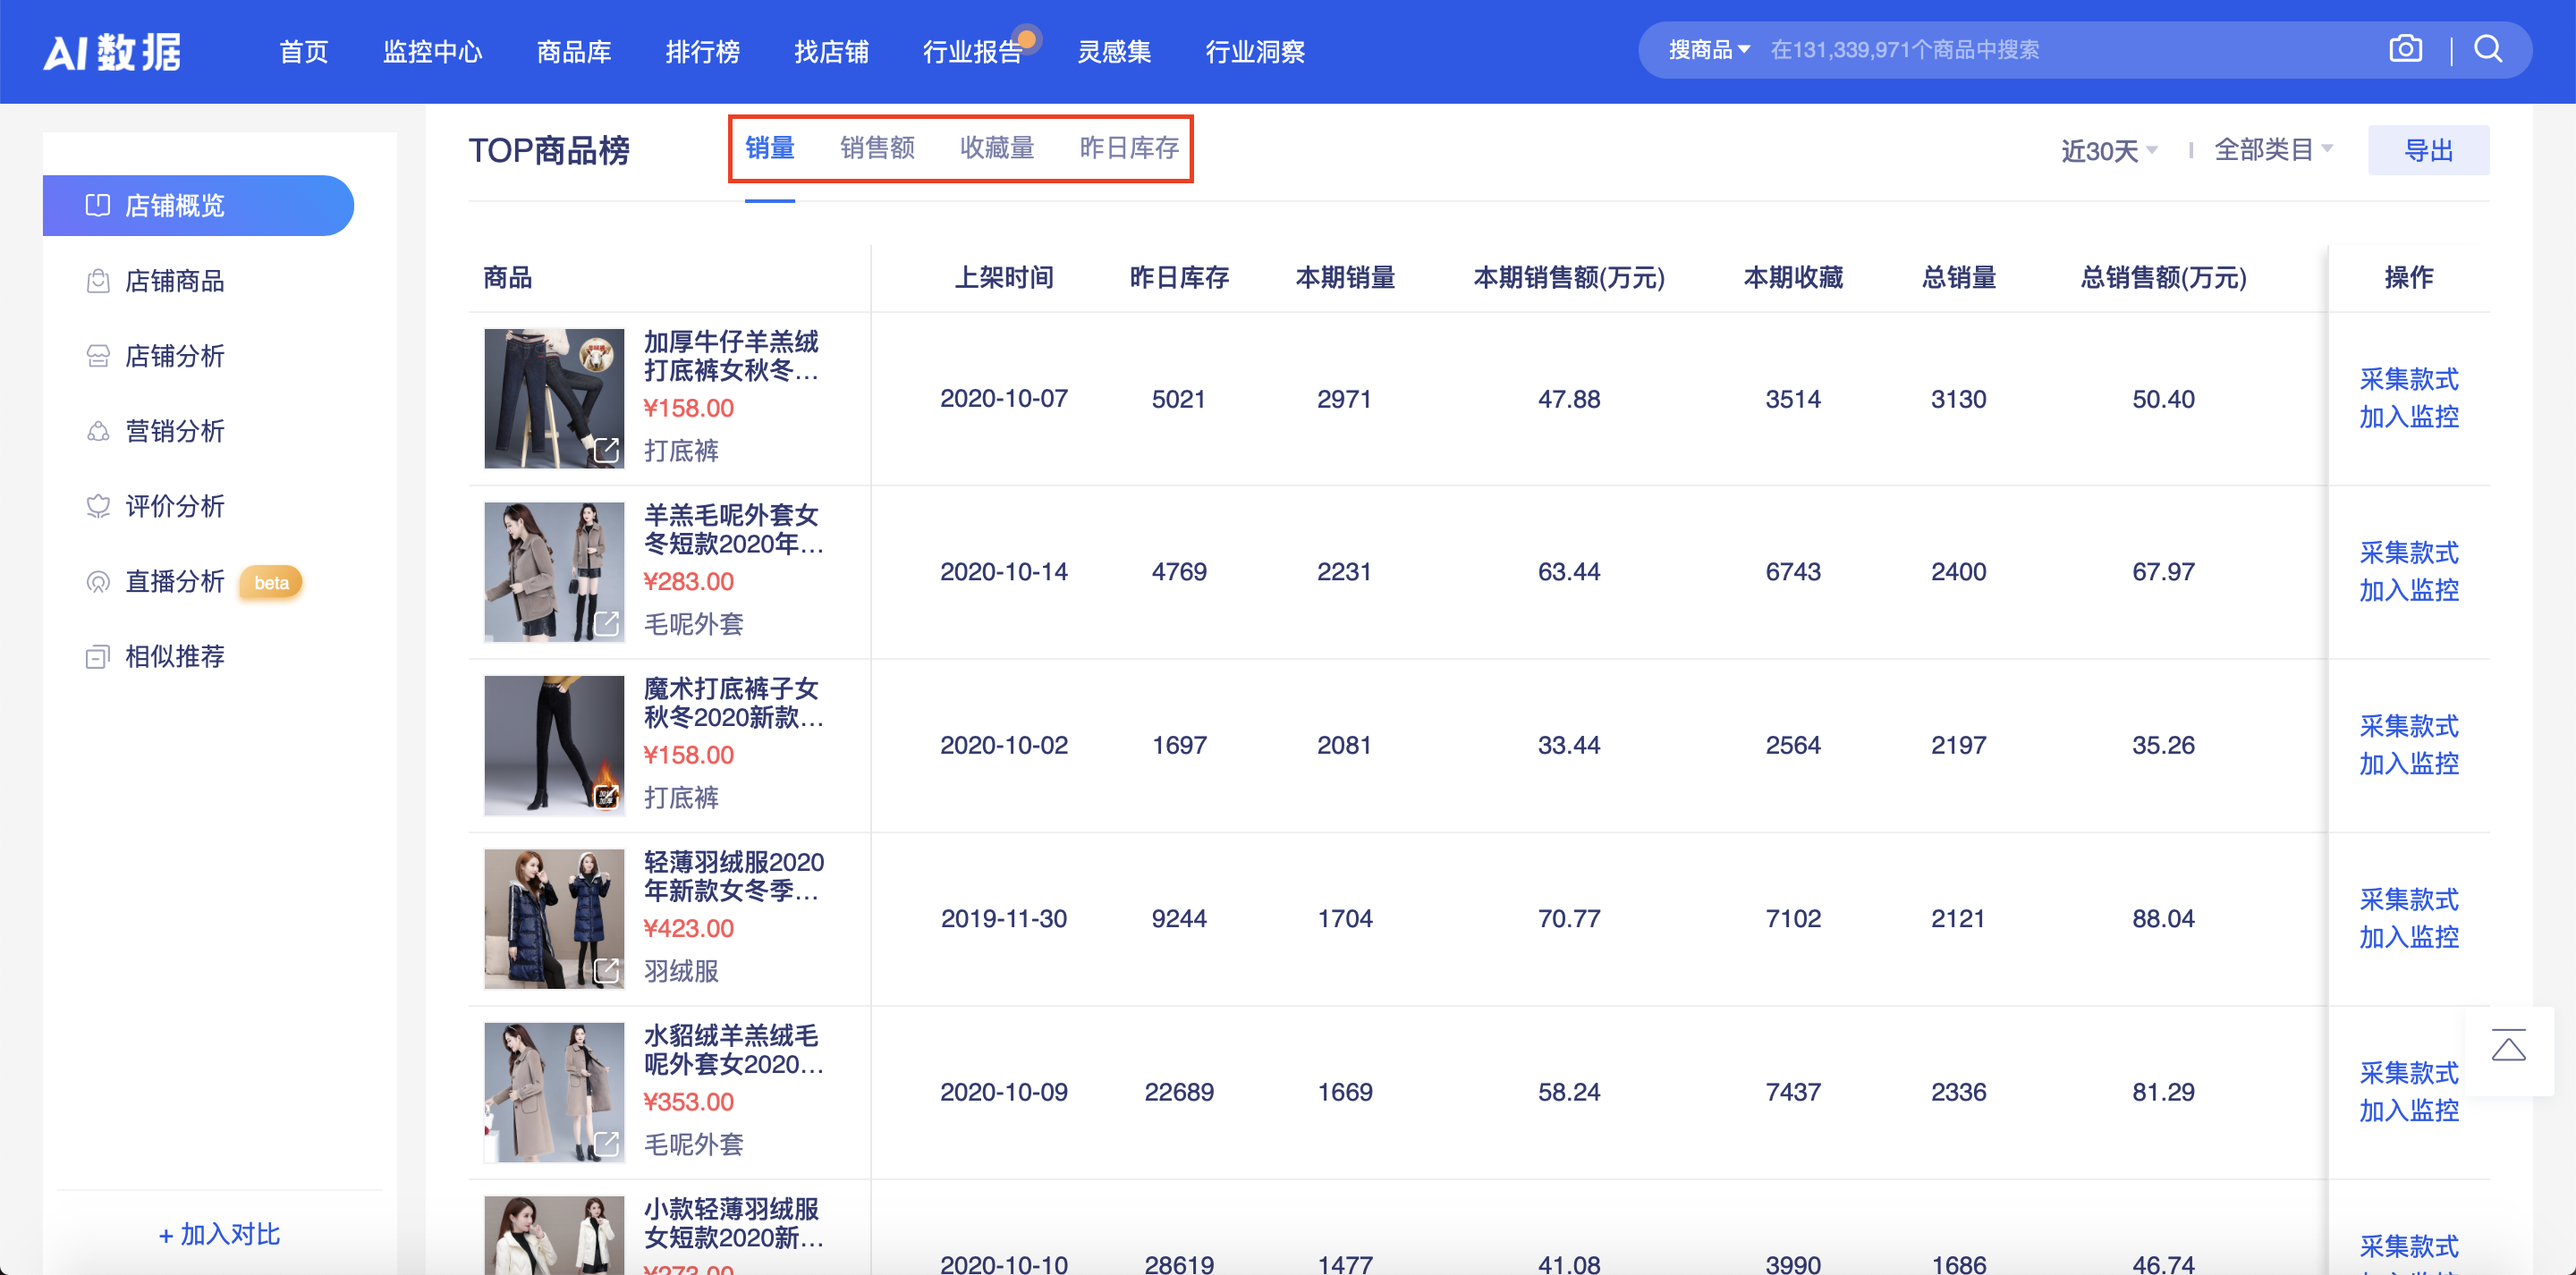2576x1275 pixels.
Task: Expand the 全部类目 category dropdown
Action: pyautogui.click(x=2274, y=148)
